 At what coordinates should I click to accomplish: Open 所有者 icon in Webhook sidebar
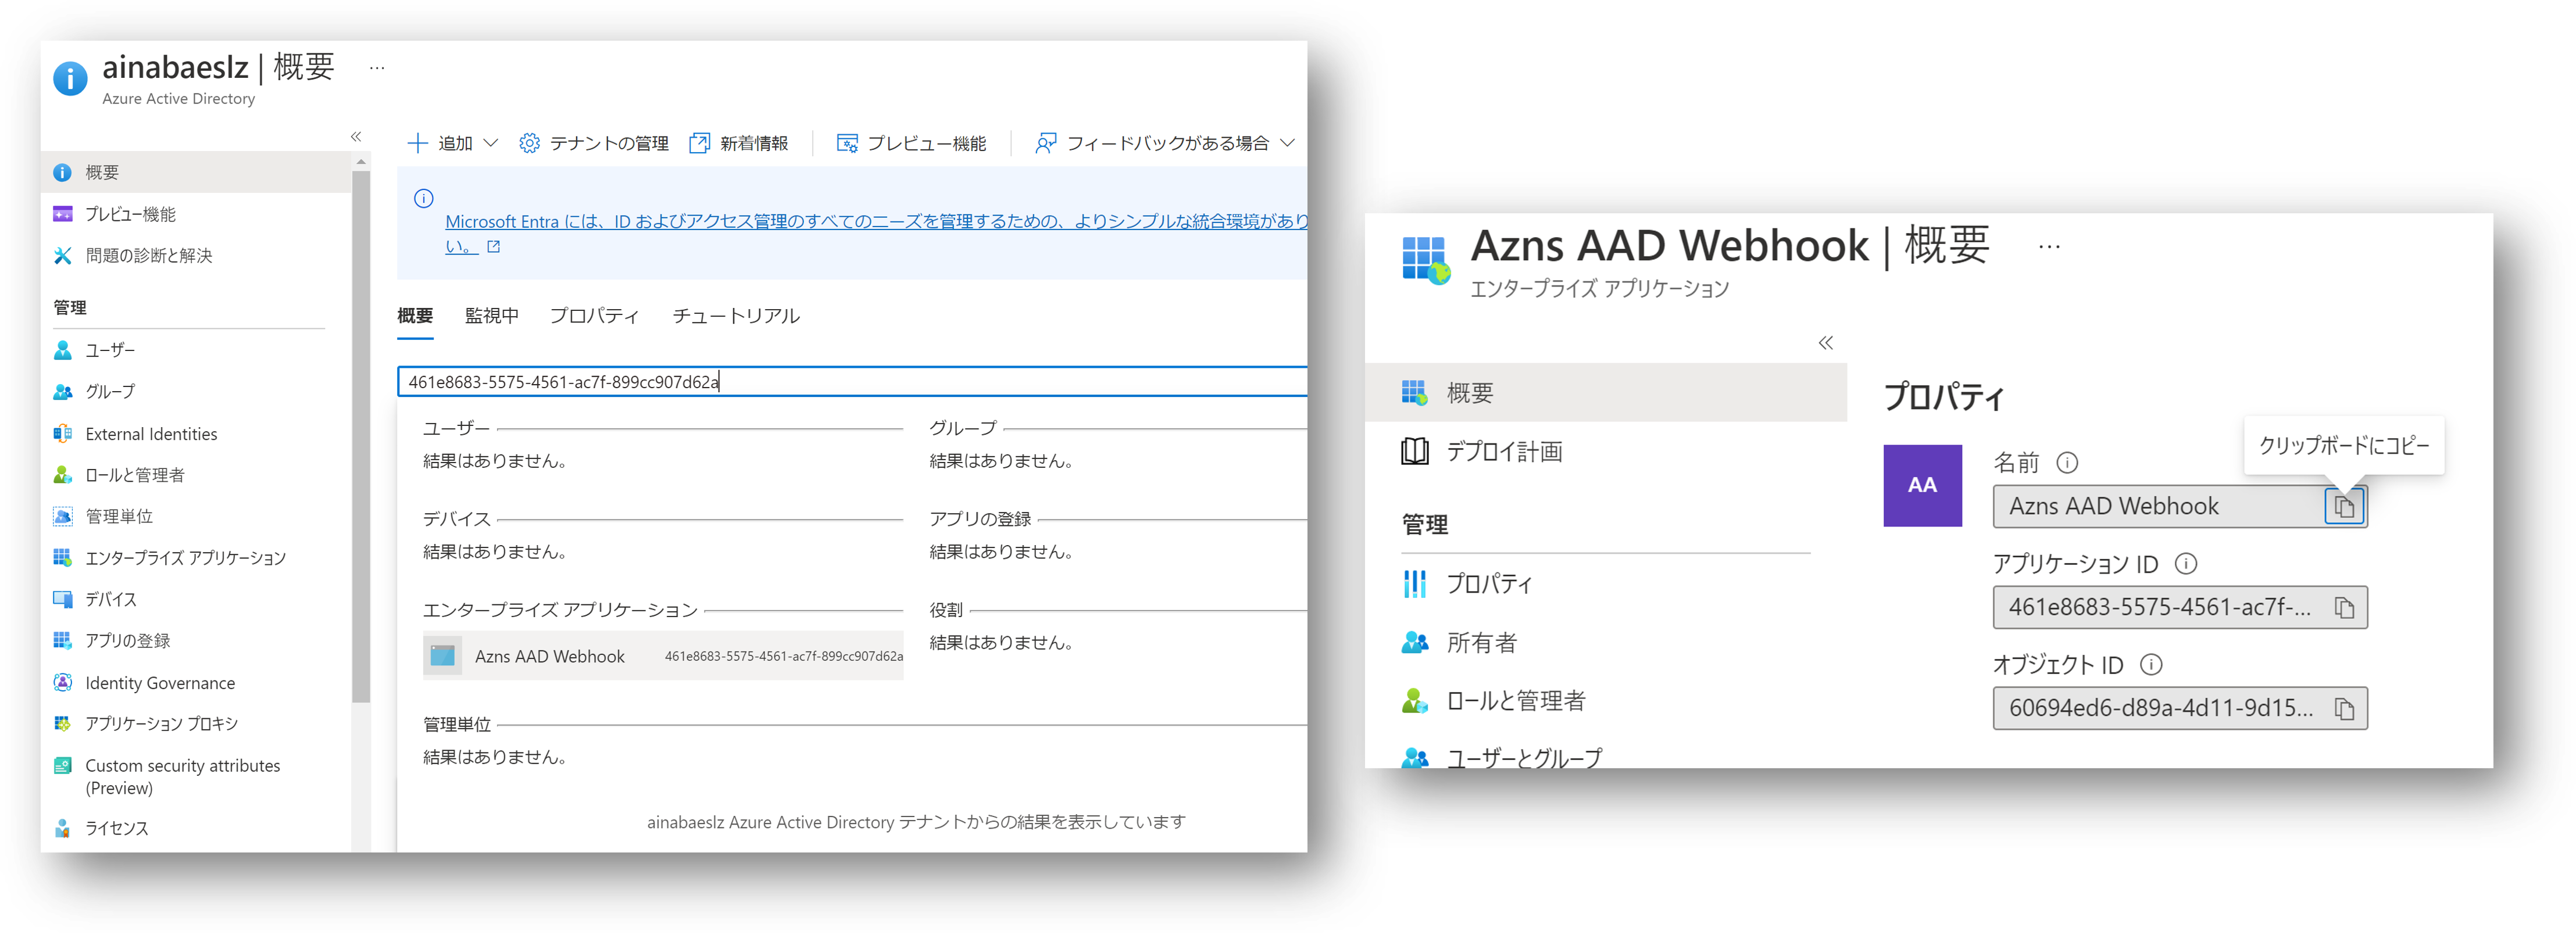click(x=1415, y=643)
